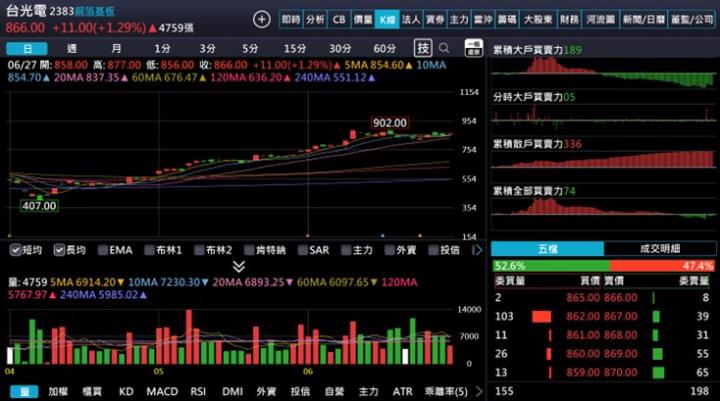
Task: Click the red 47.4% sell ratio bar
Action: coord(663,265)
